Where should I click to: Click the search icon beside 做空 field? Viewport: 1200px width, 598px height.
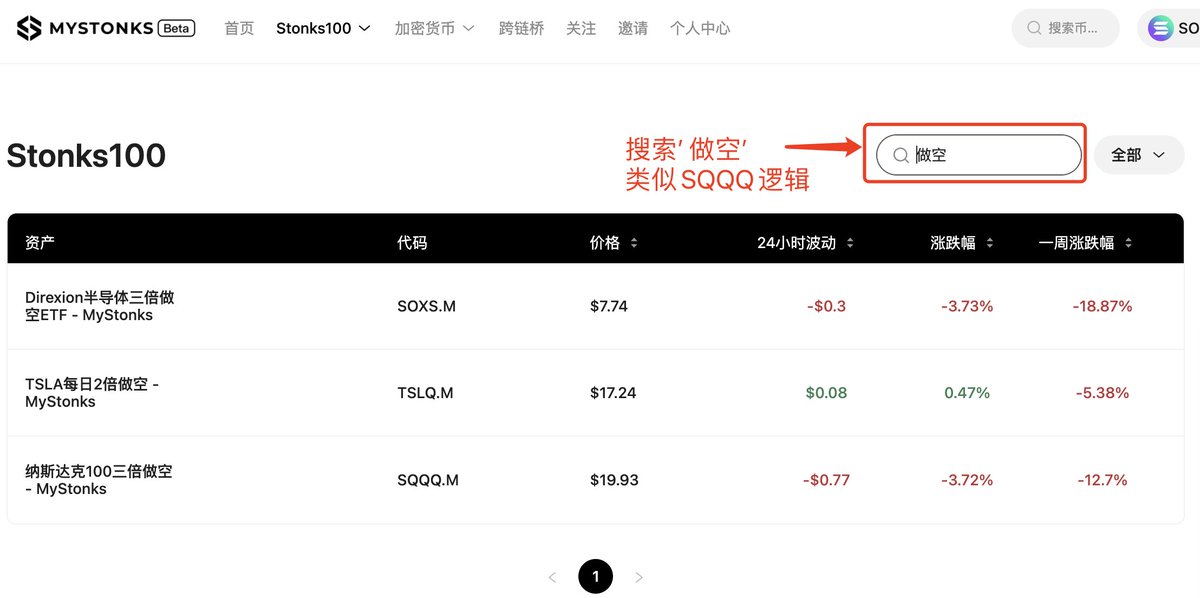(x=900, y=155)
